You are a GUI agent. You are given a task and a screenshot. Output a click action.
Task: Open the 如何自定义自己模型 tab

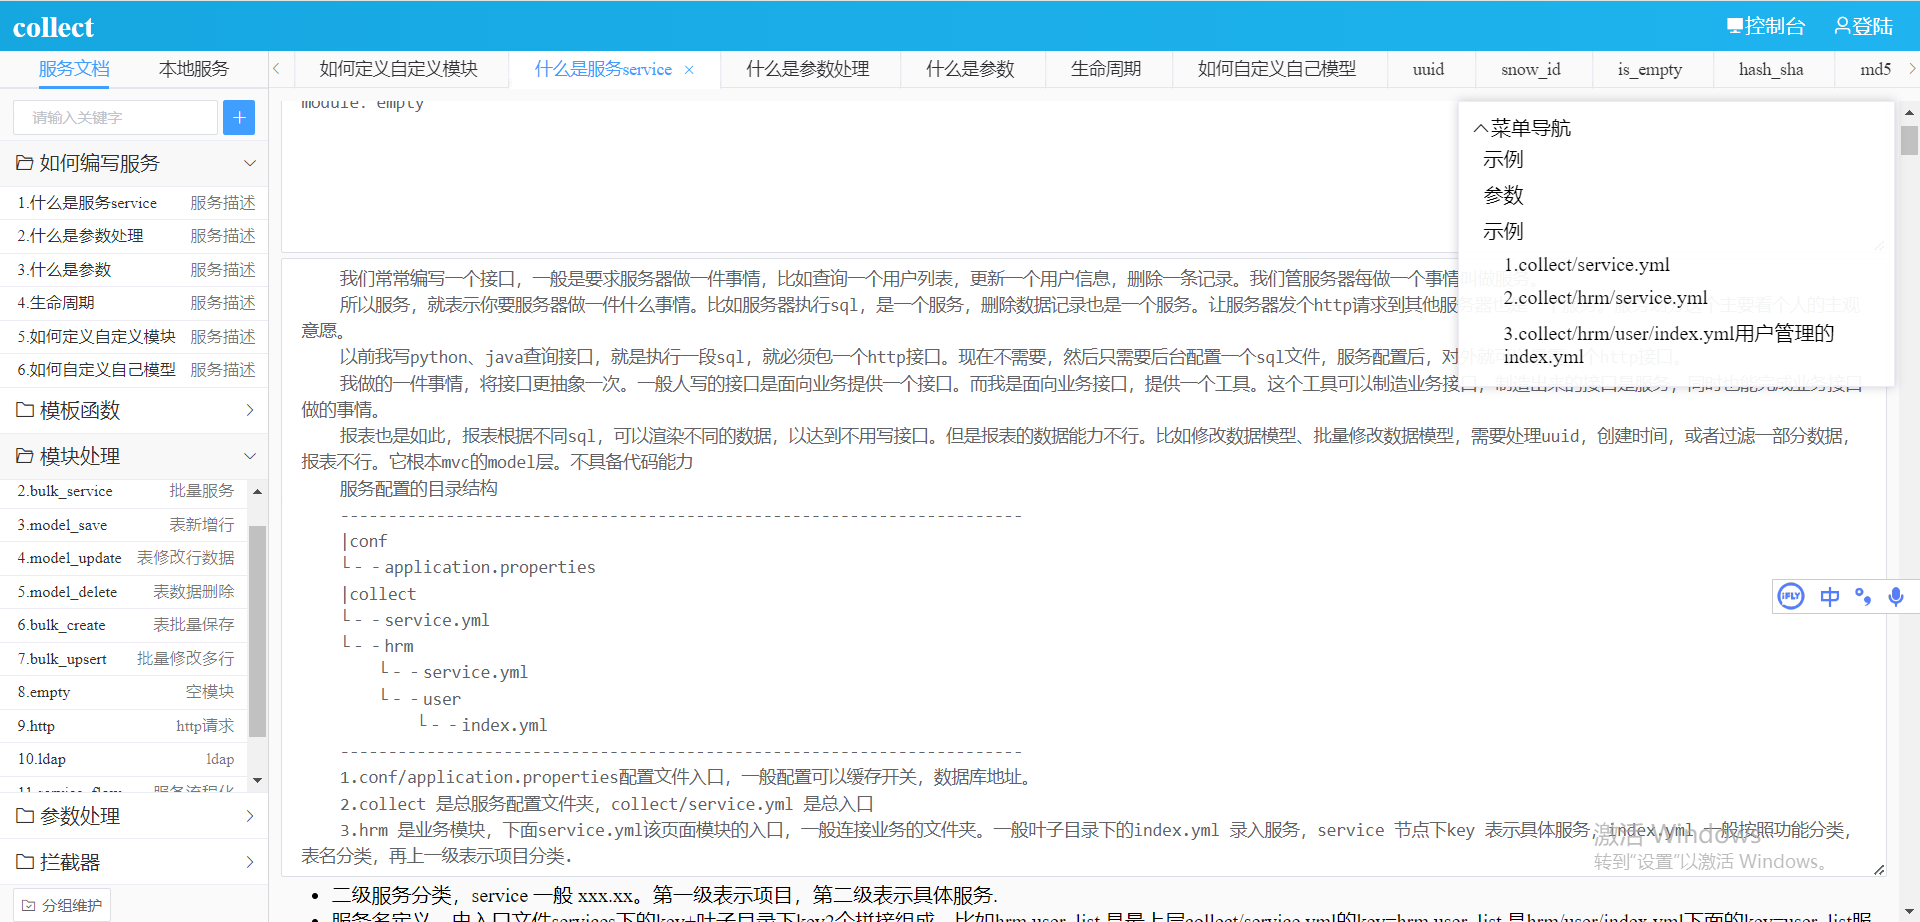[1277, 69]
